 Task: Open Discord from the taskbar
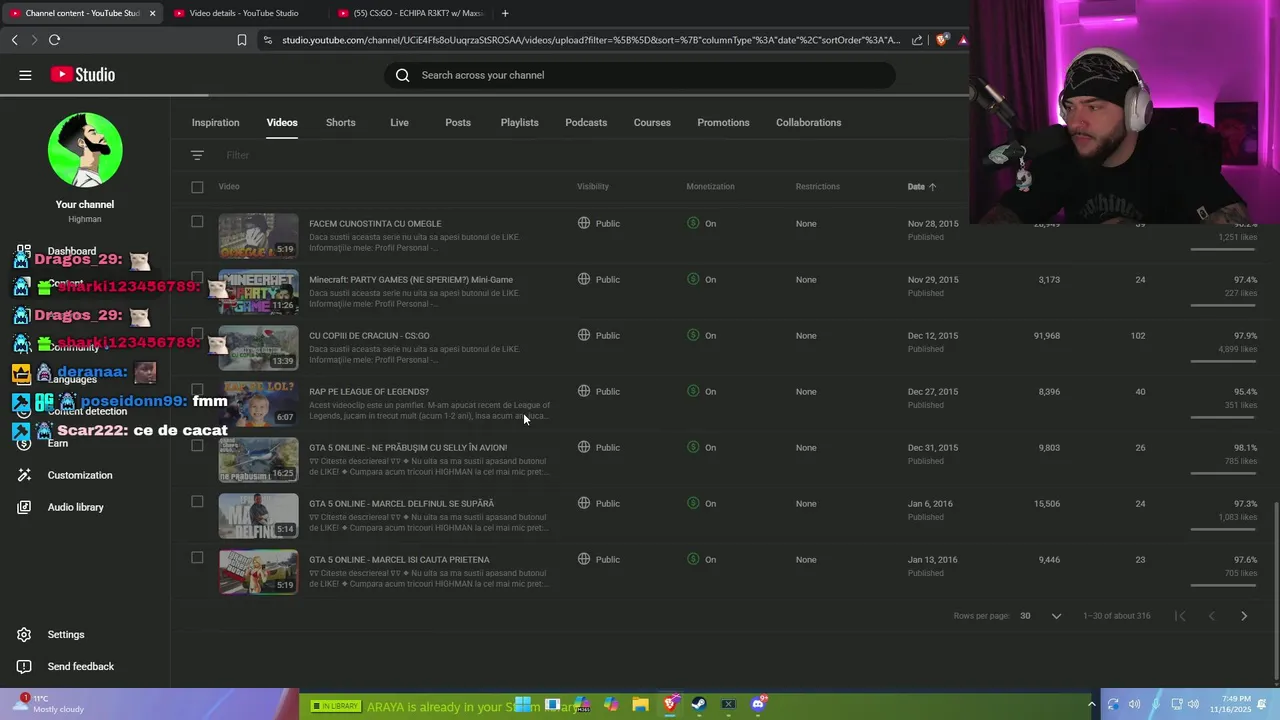tap(758, 705)
